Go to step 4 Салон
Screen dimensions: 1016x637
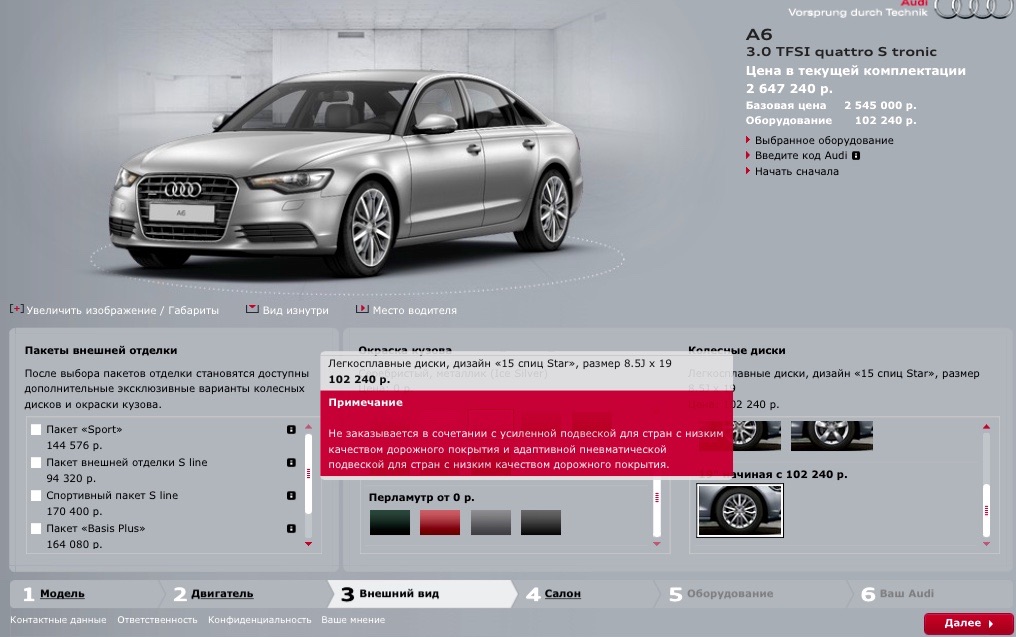click(x=562, y=594)
